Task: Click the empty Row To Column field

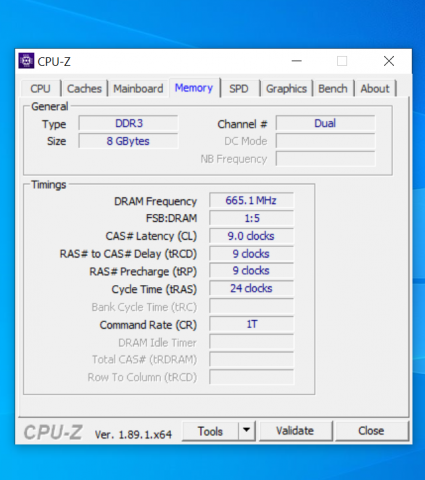Action: click(x=251, y=377)
